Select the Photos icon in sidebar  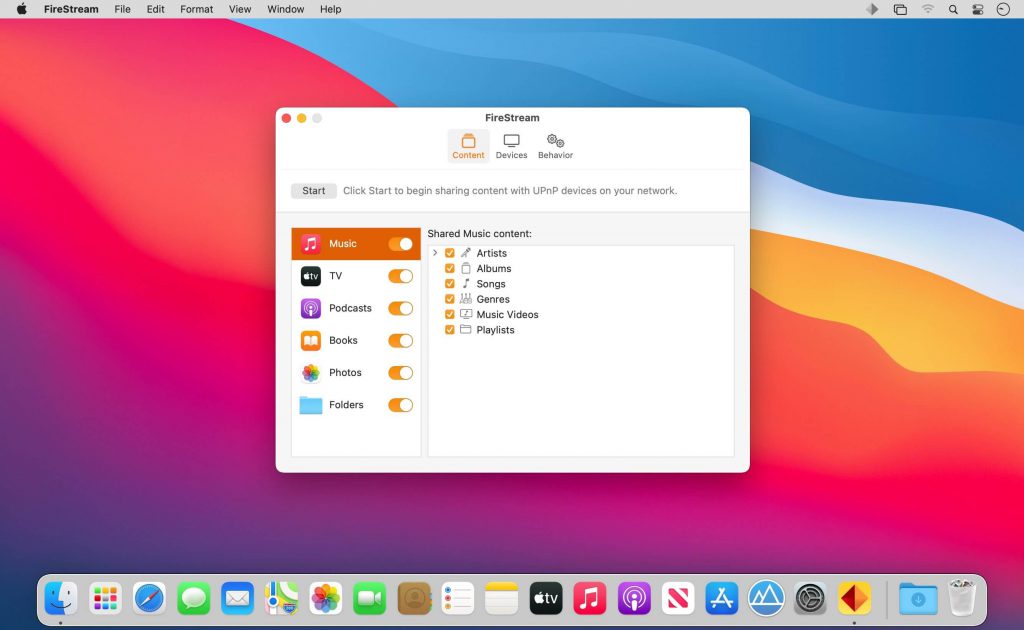coord(311,373)
